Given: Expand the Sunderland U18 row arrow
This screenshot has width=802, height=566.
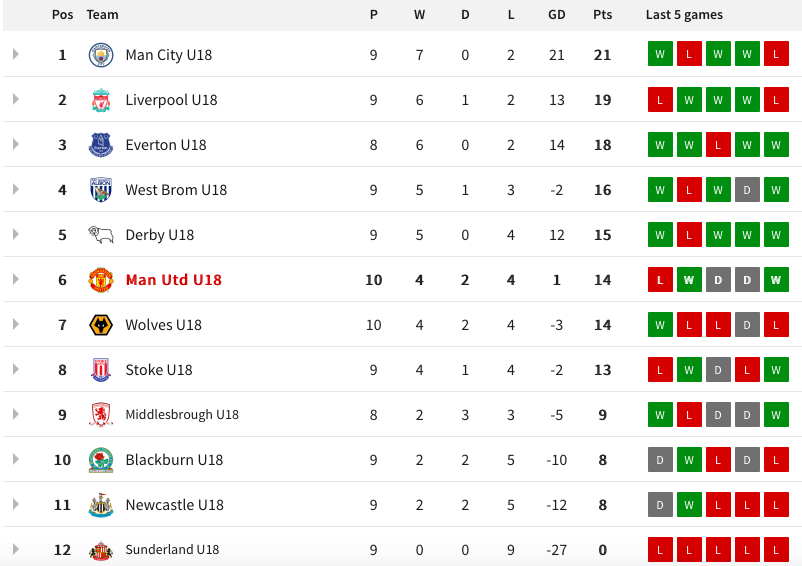Looking at the screenshot, I should click(16, 549).
